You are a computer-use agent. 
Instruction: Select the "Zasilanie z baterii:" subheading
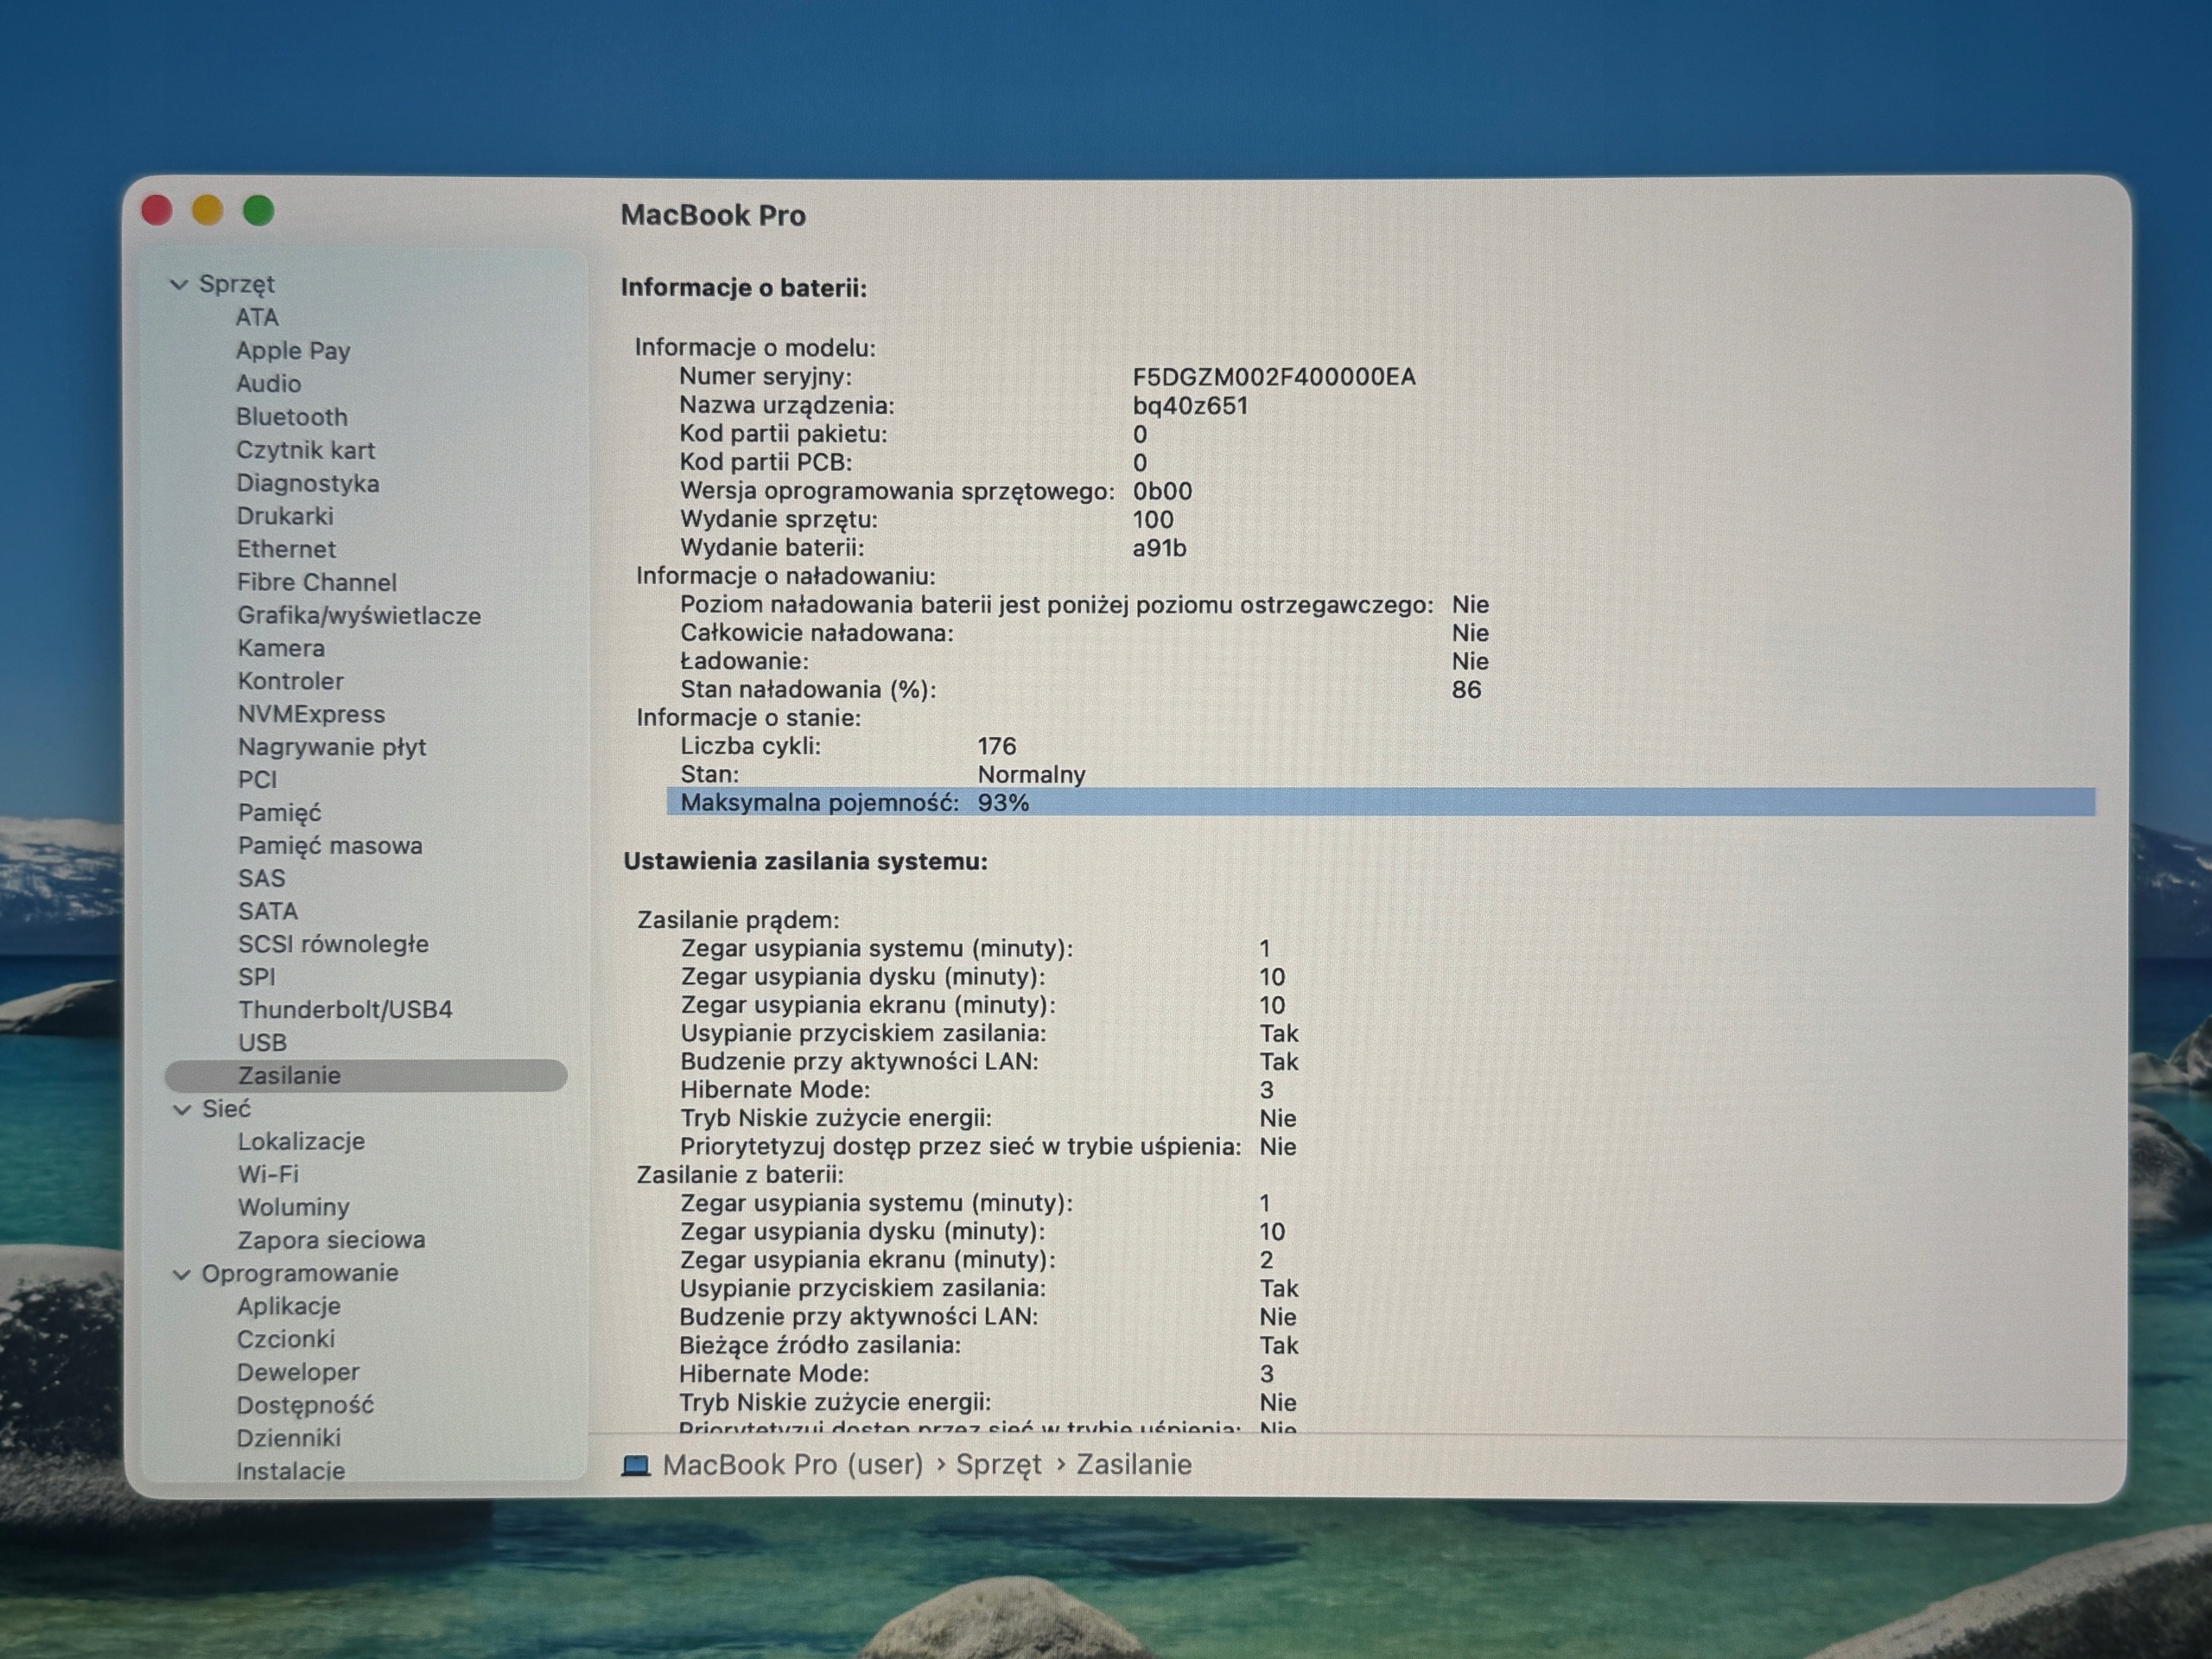[740, 1175]
